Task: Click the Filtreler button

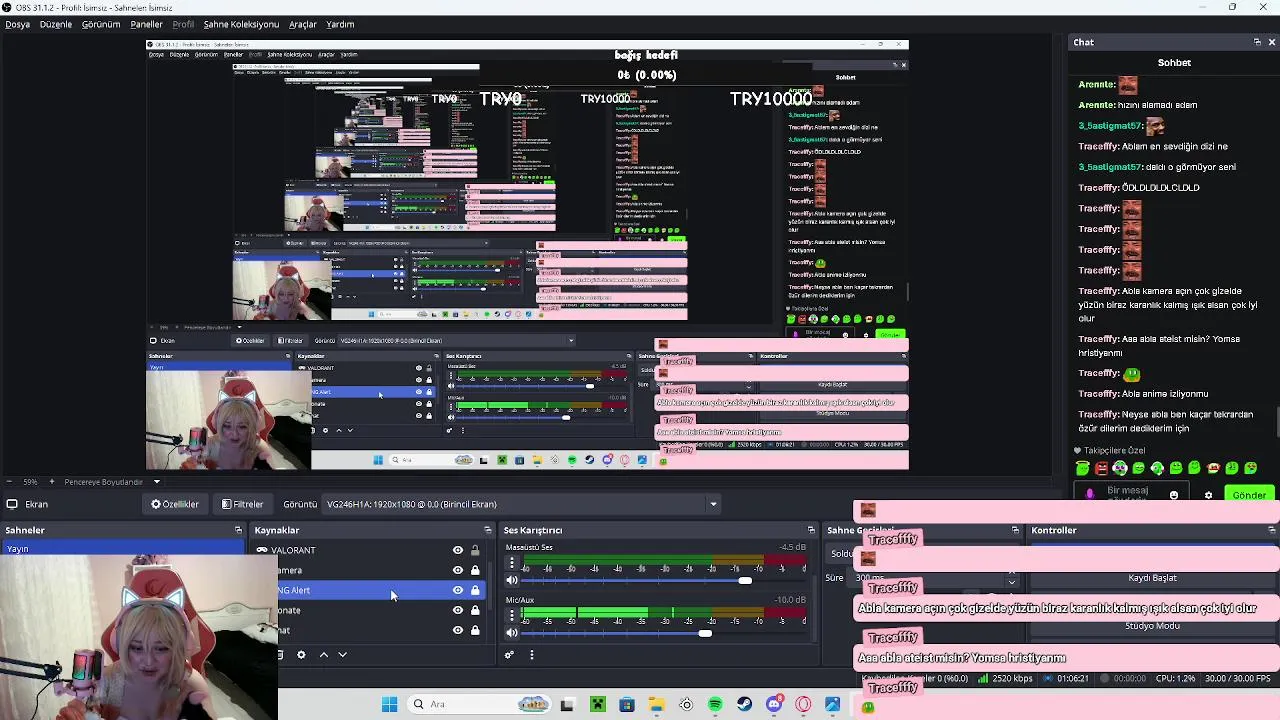Action: coord(243,504)
